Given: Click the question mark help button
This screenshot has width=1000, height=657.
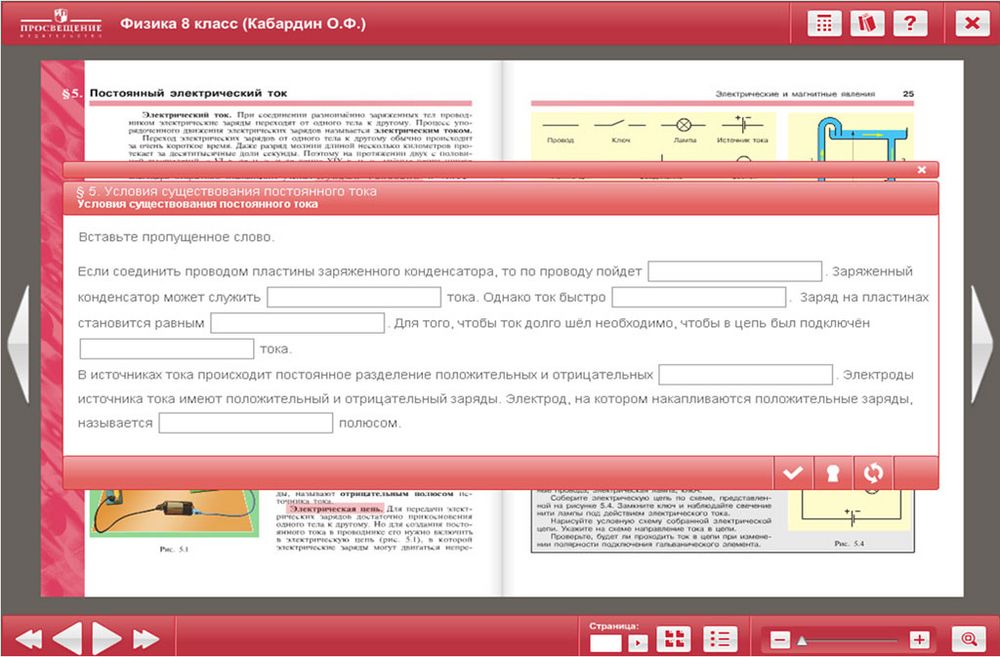Looking at the screenshot, I should click(909, 24).
